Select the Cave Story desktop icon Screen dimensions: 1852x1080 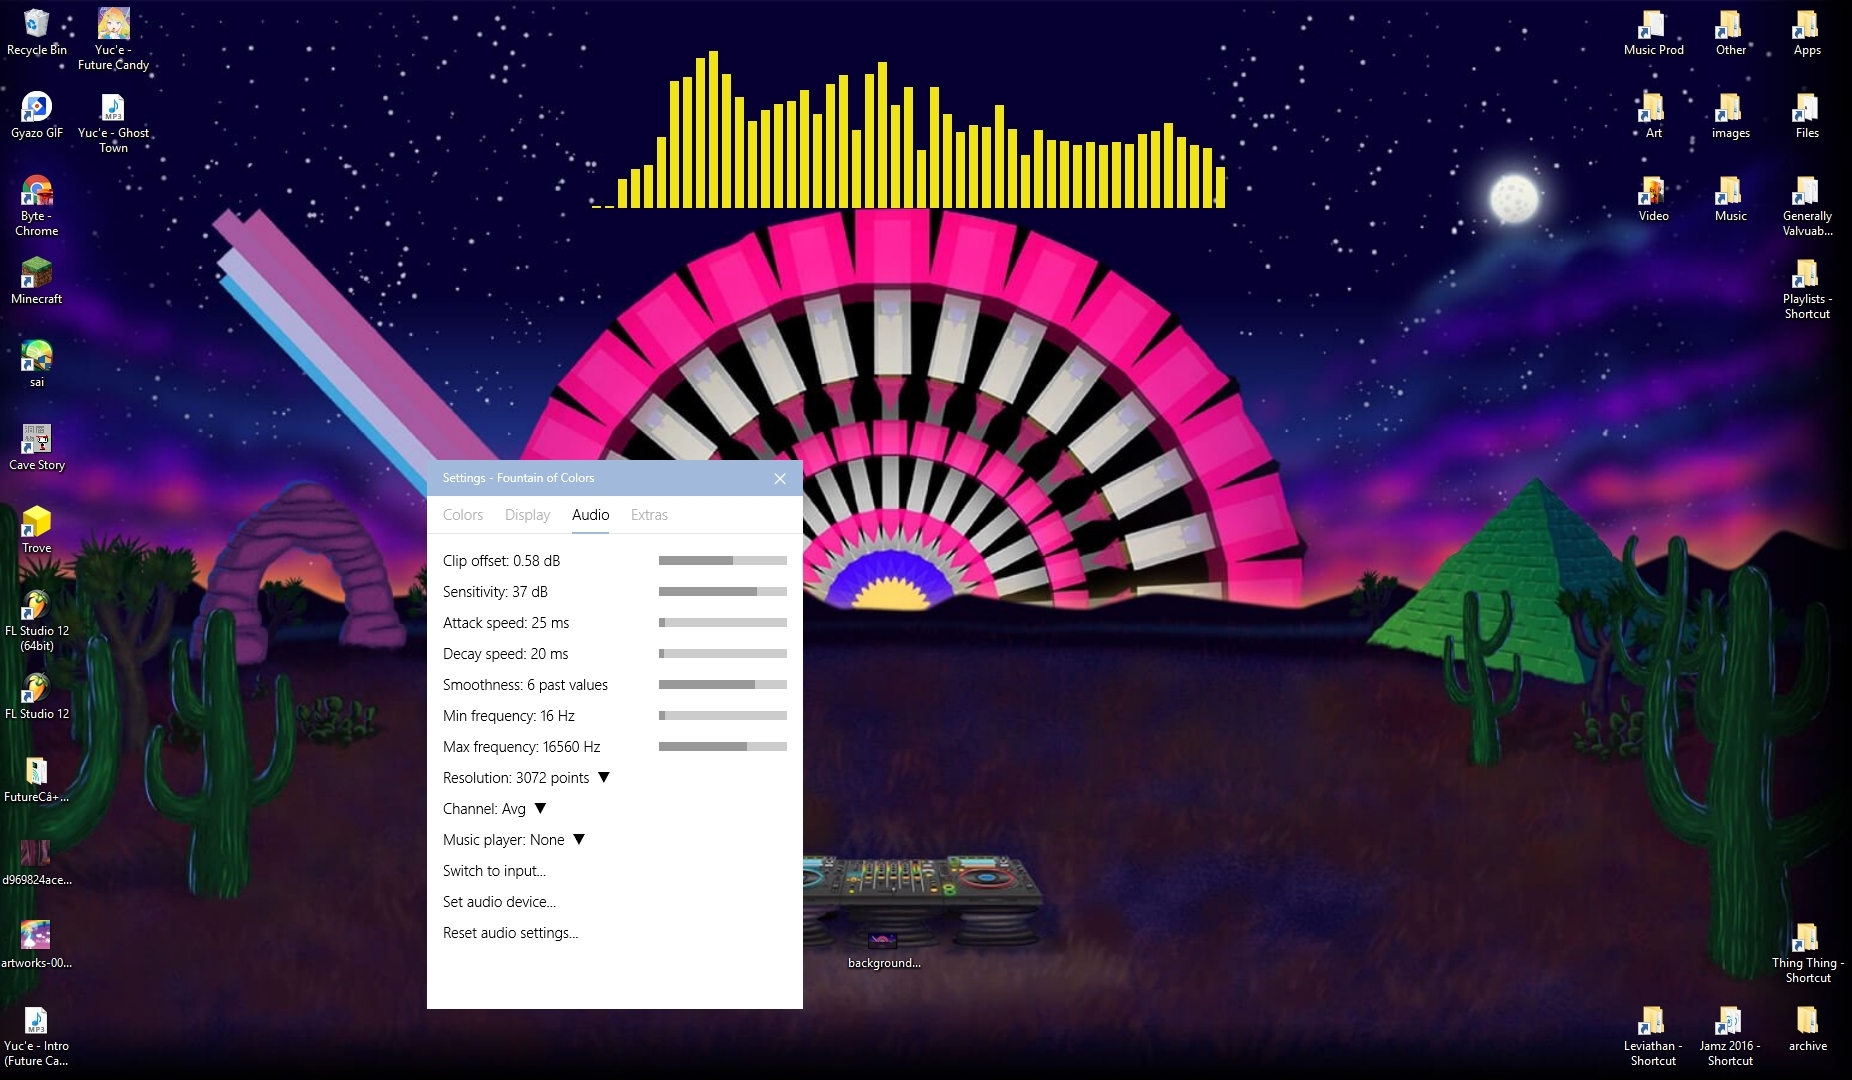(37, 447)
